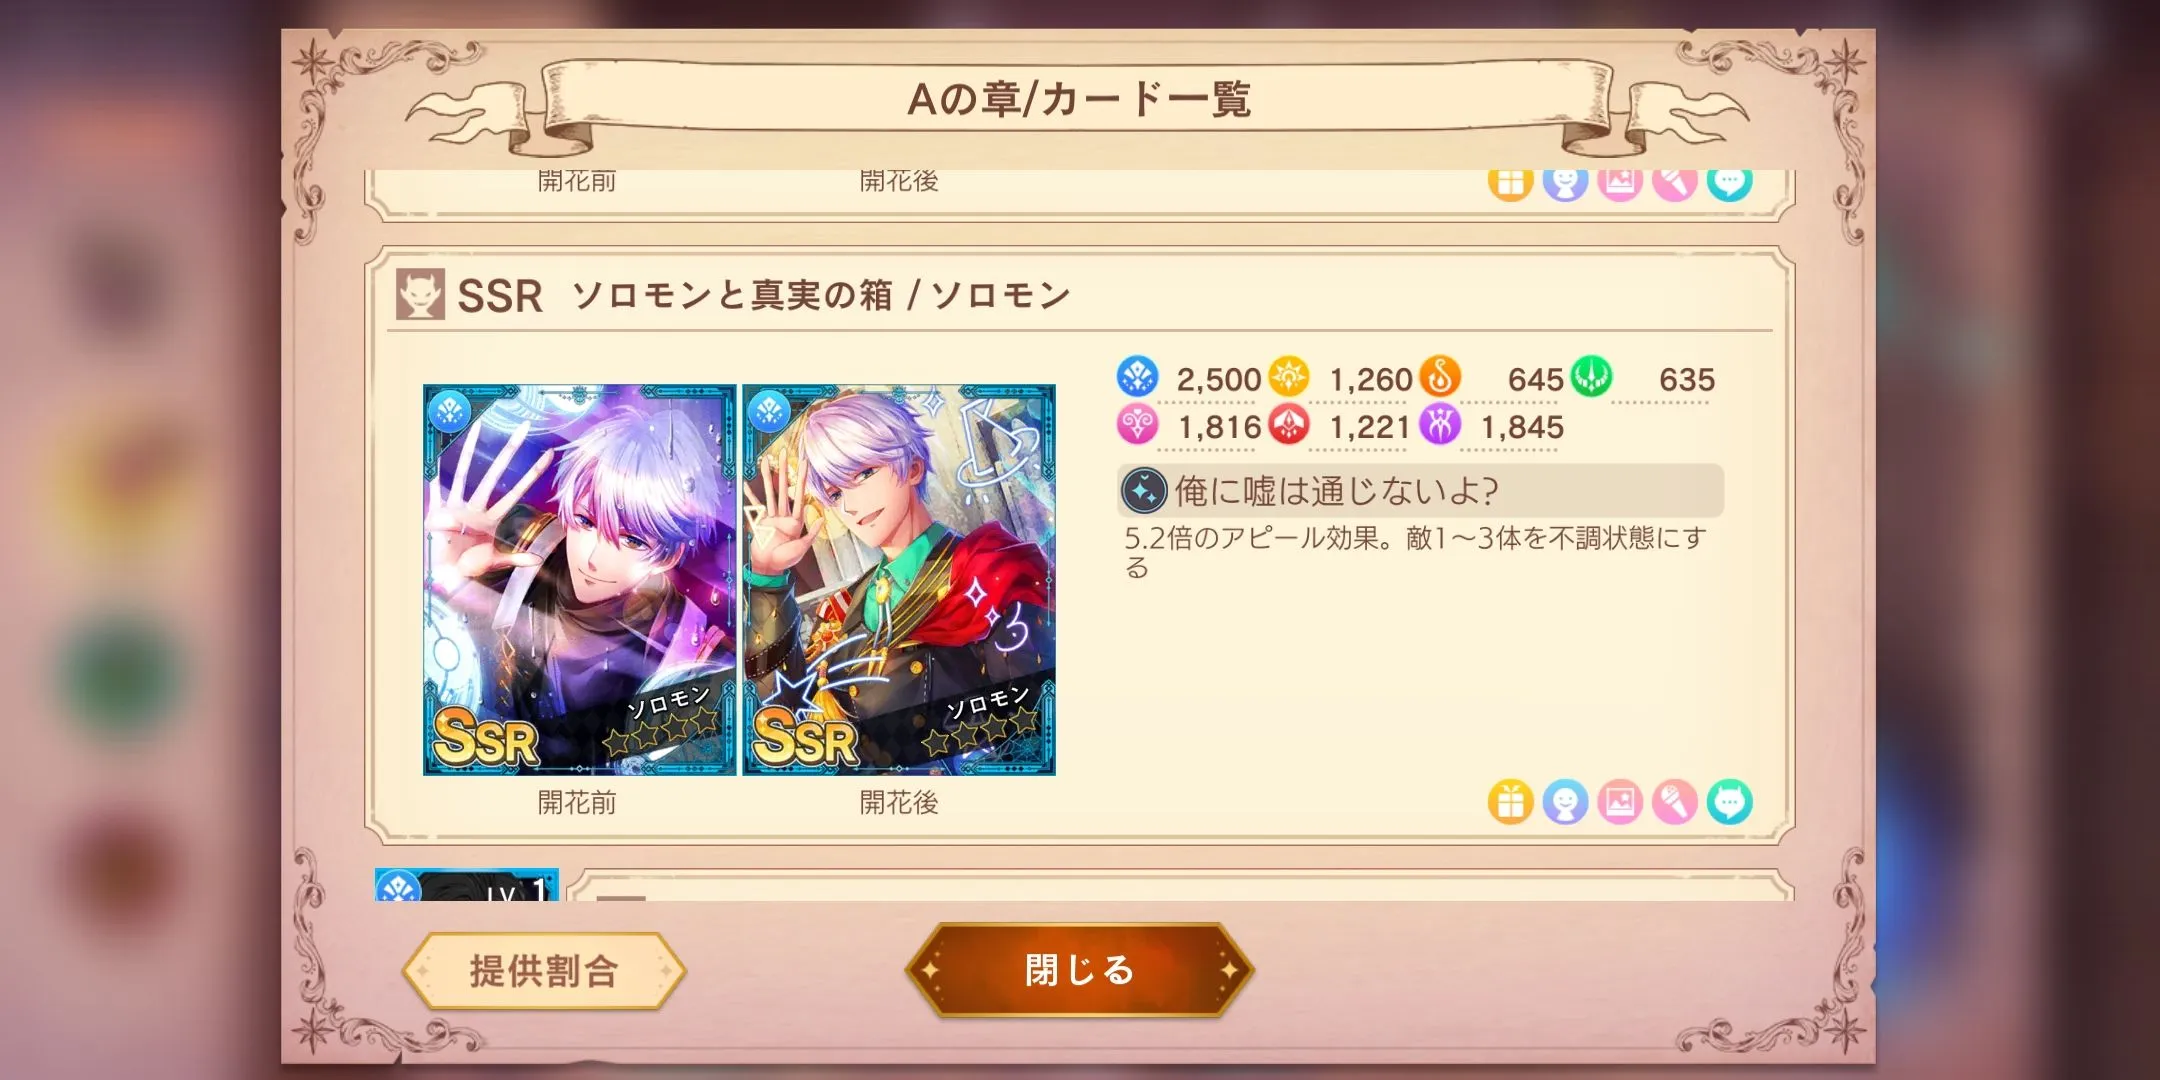Click the teal chat bubble icon

1730,802
